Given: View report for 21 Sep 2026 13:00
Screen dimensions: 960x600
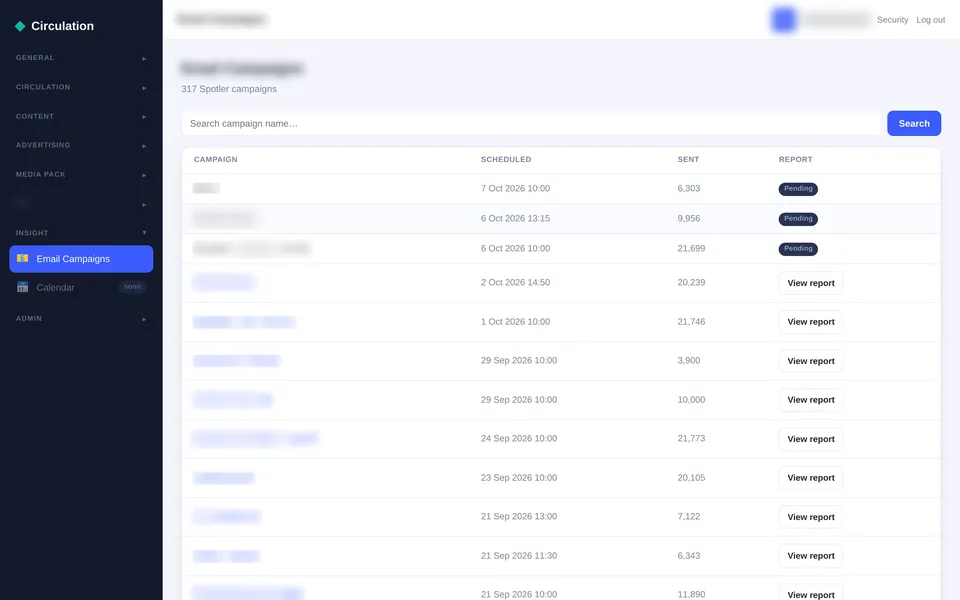Looking at the screenshot, I should pos(811,517).
